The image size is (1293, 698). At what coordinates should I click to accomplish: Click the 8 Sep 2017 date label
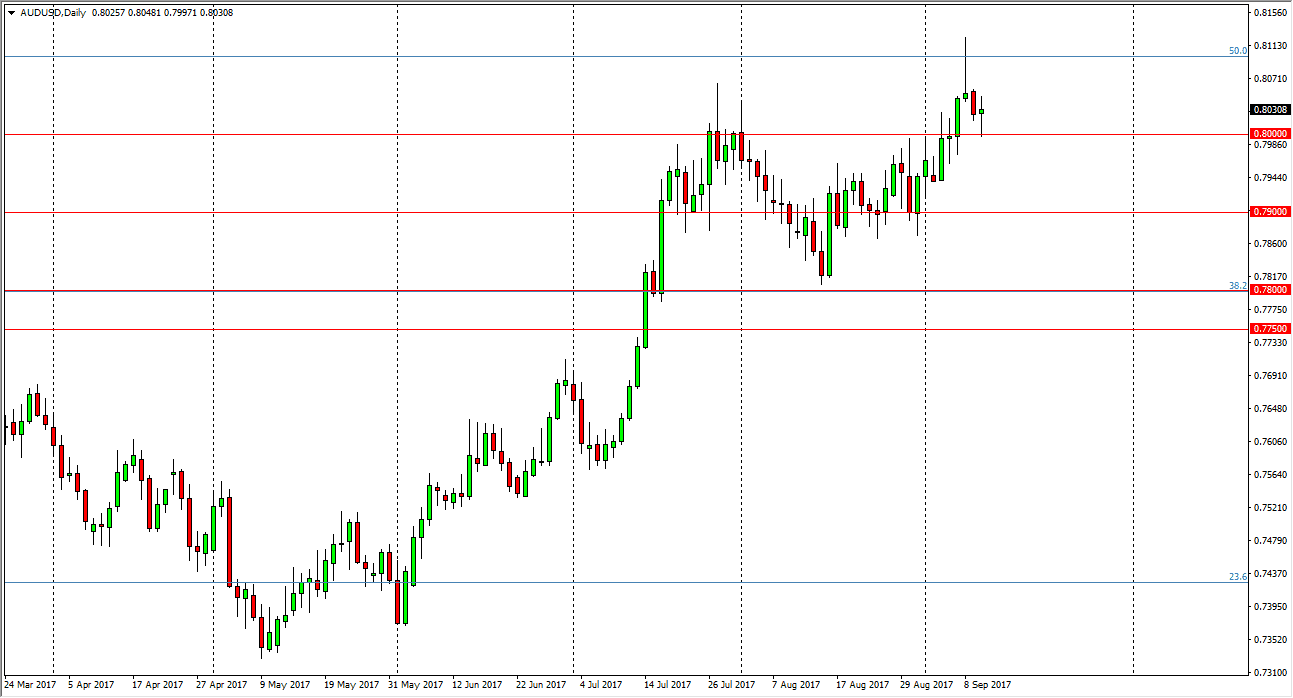coord(989,685)
